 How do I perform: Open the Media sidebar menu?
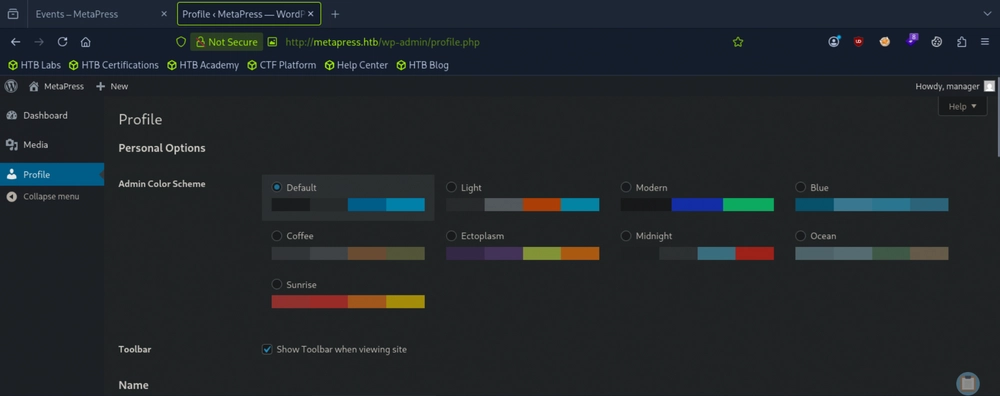(52, 145)
